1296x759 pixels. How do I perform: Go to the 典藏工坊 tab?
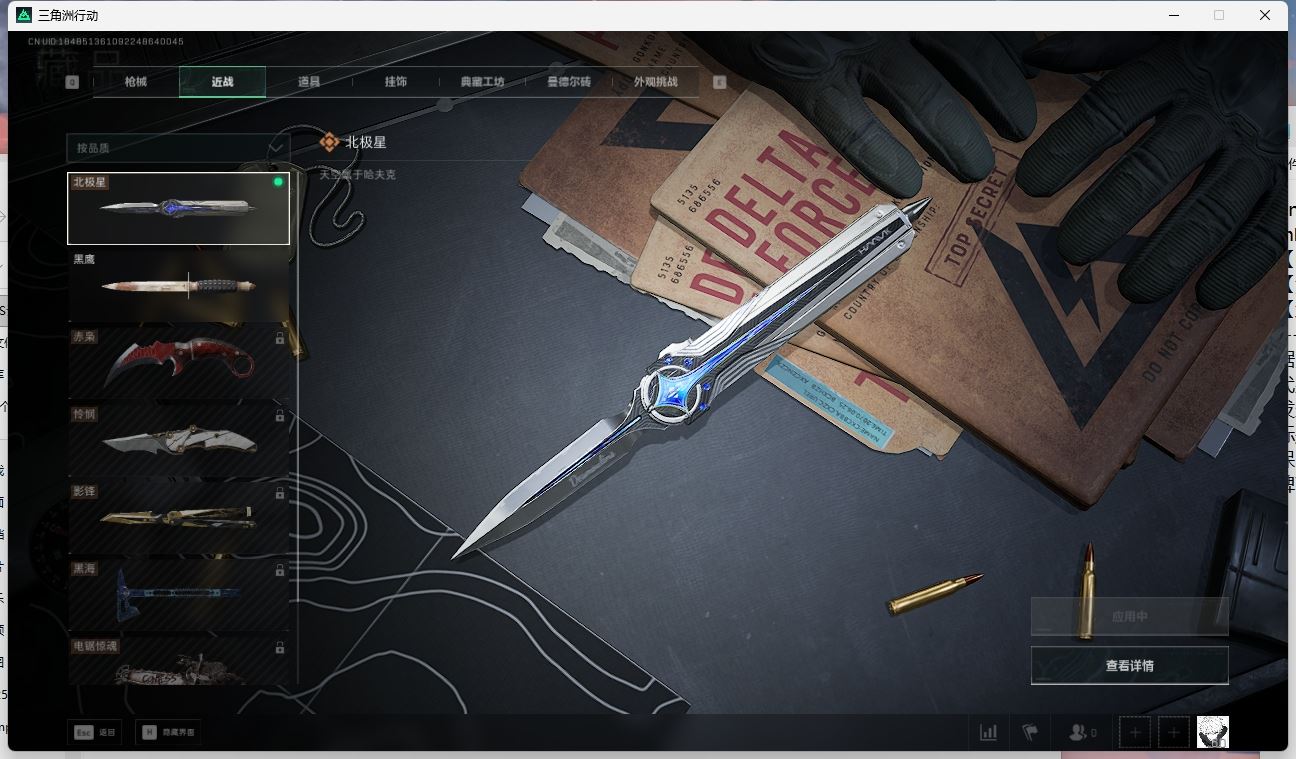point(482,82)
